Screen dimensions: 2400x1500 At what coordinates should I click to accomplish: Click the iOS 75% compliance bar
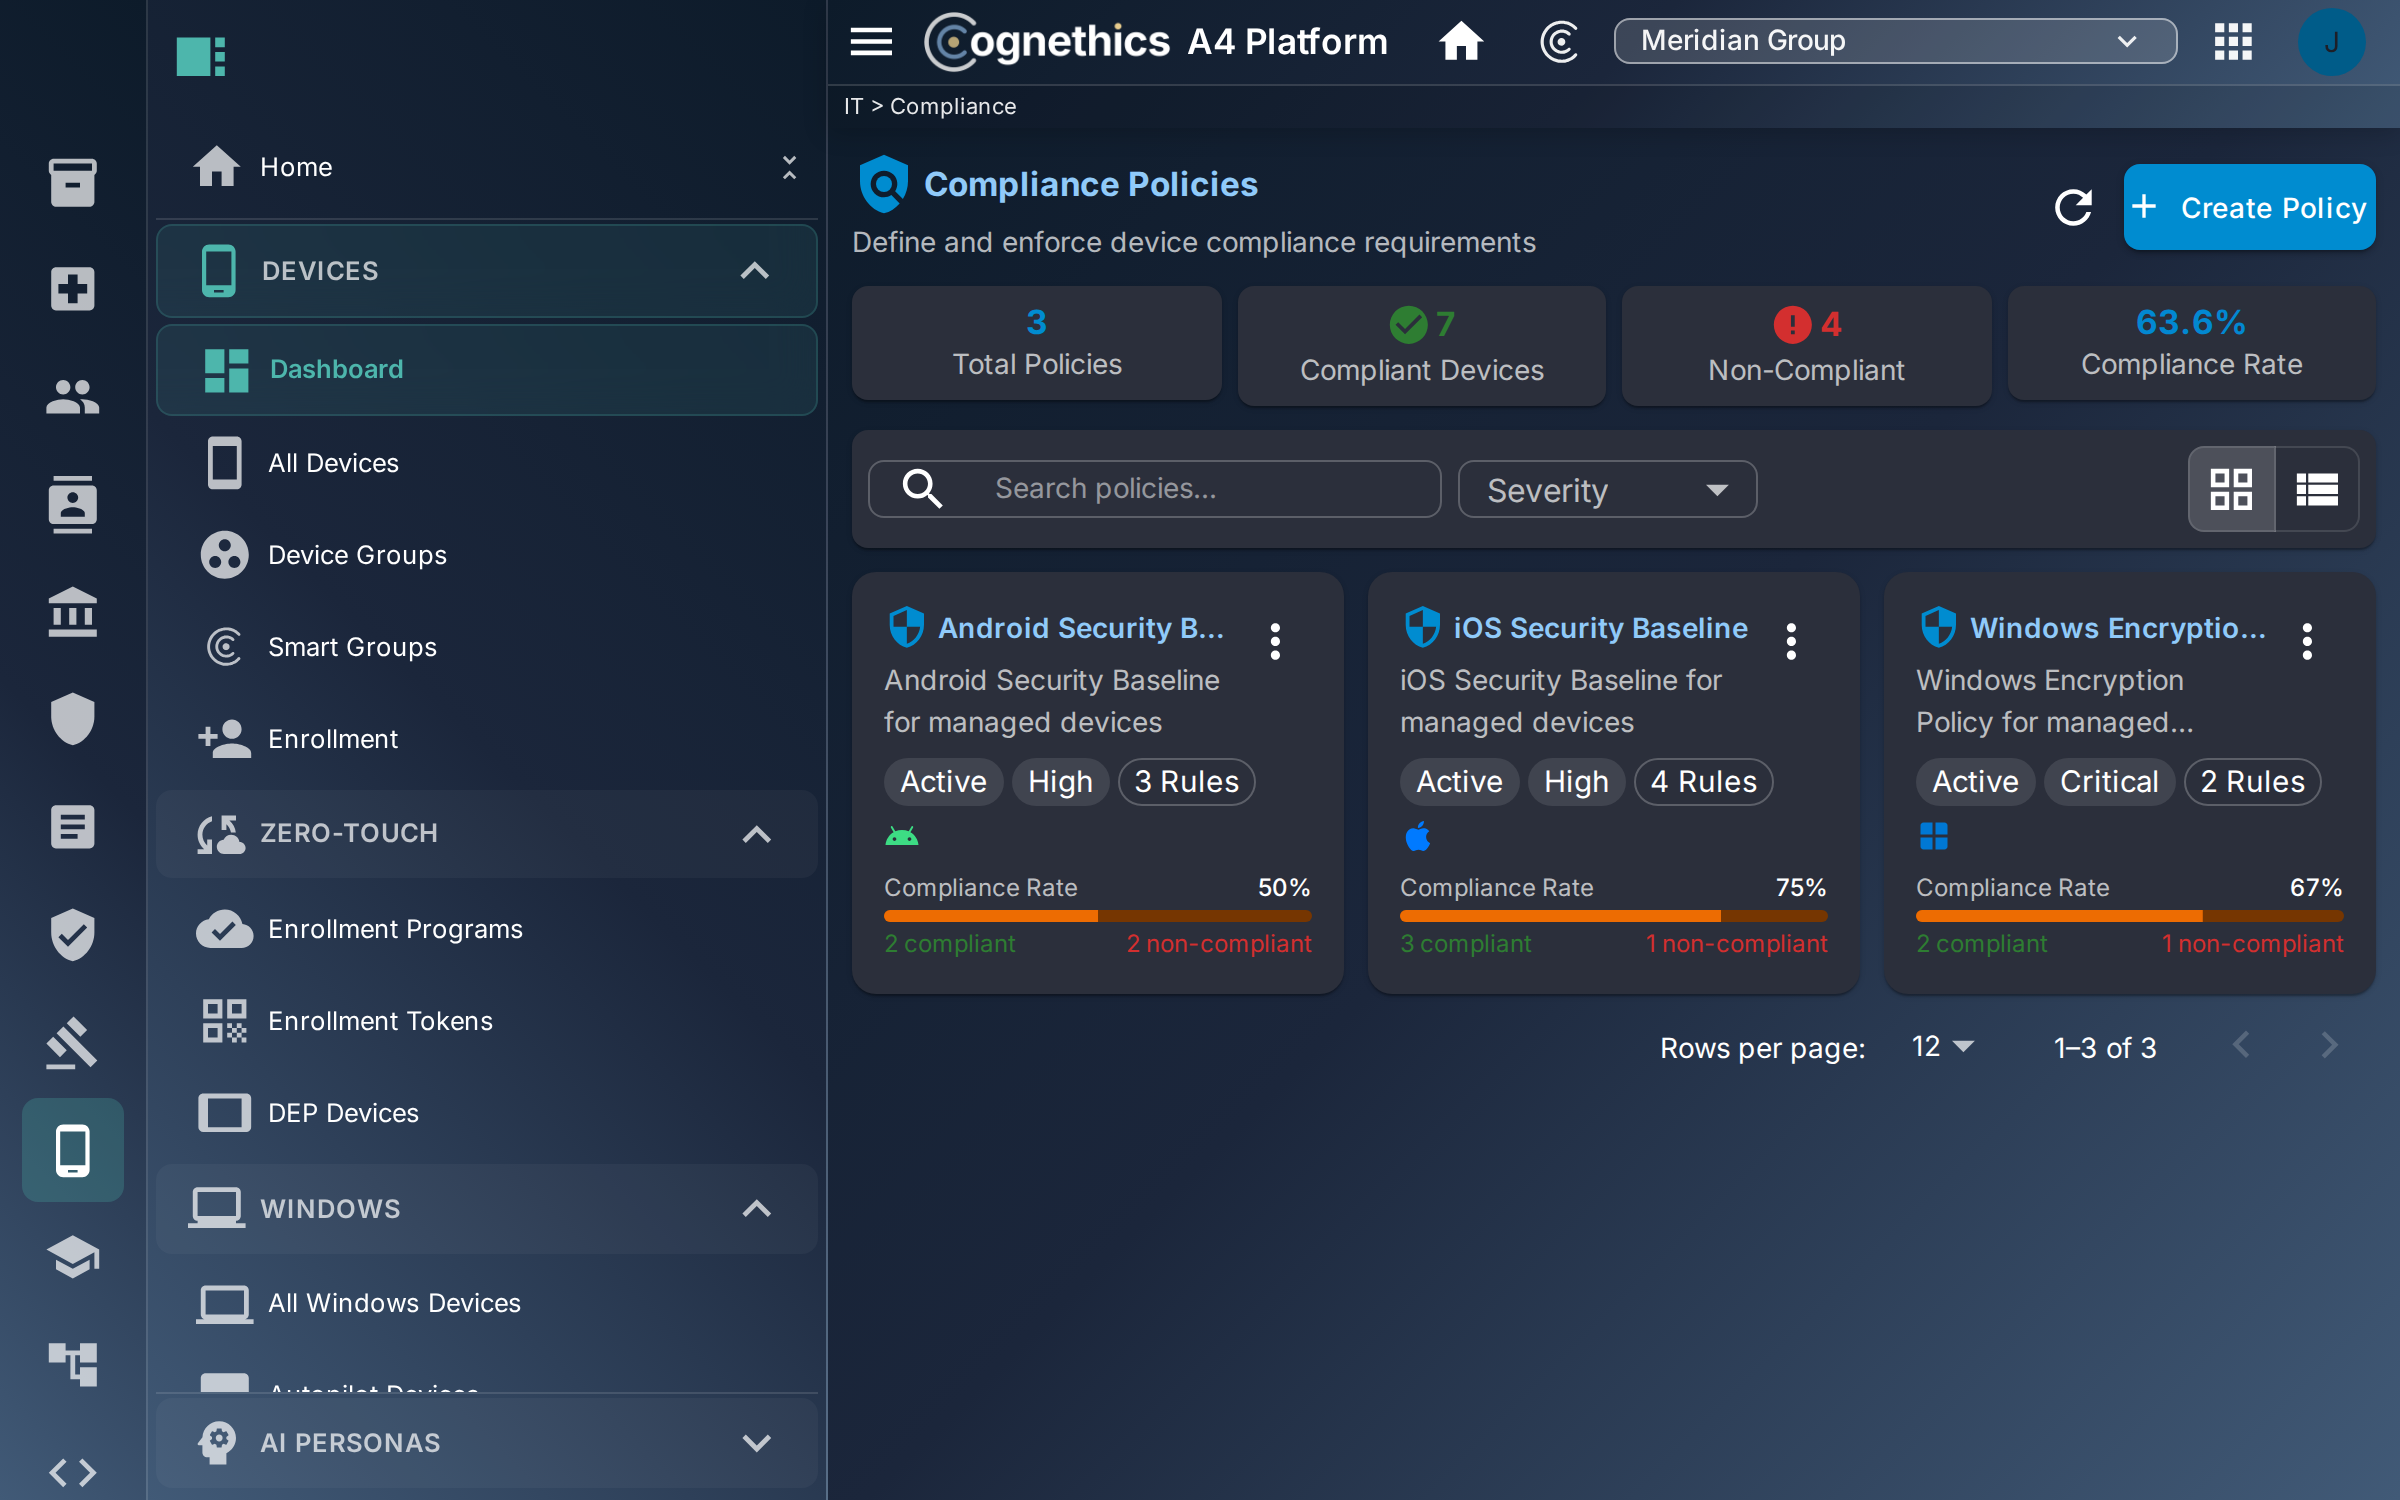[x=1613, y=916]
